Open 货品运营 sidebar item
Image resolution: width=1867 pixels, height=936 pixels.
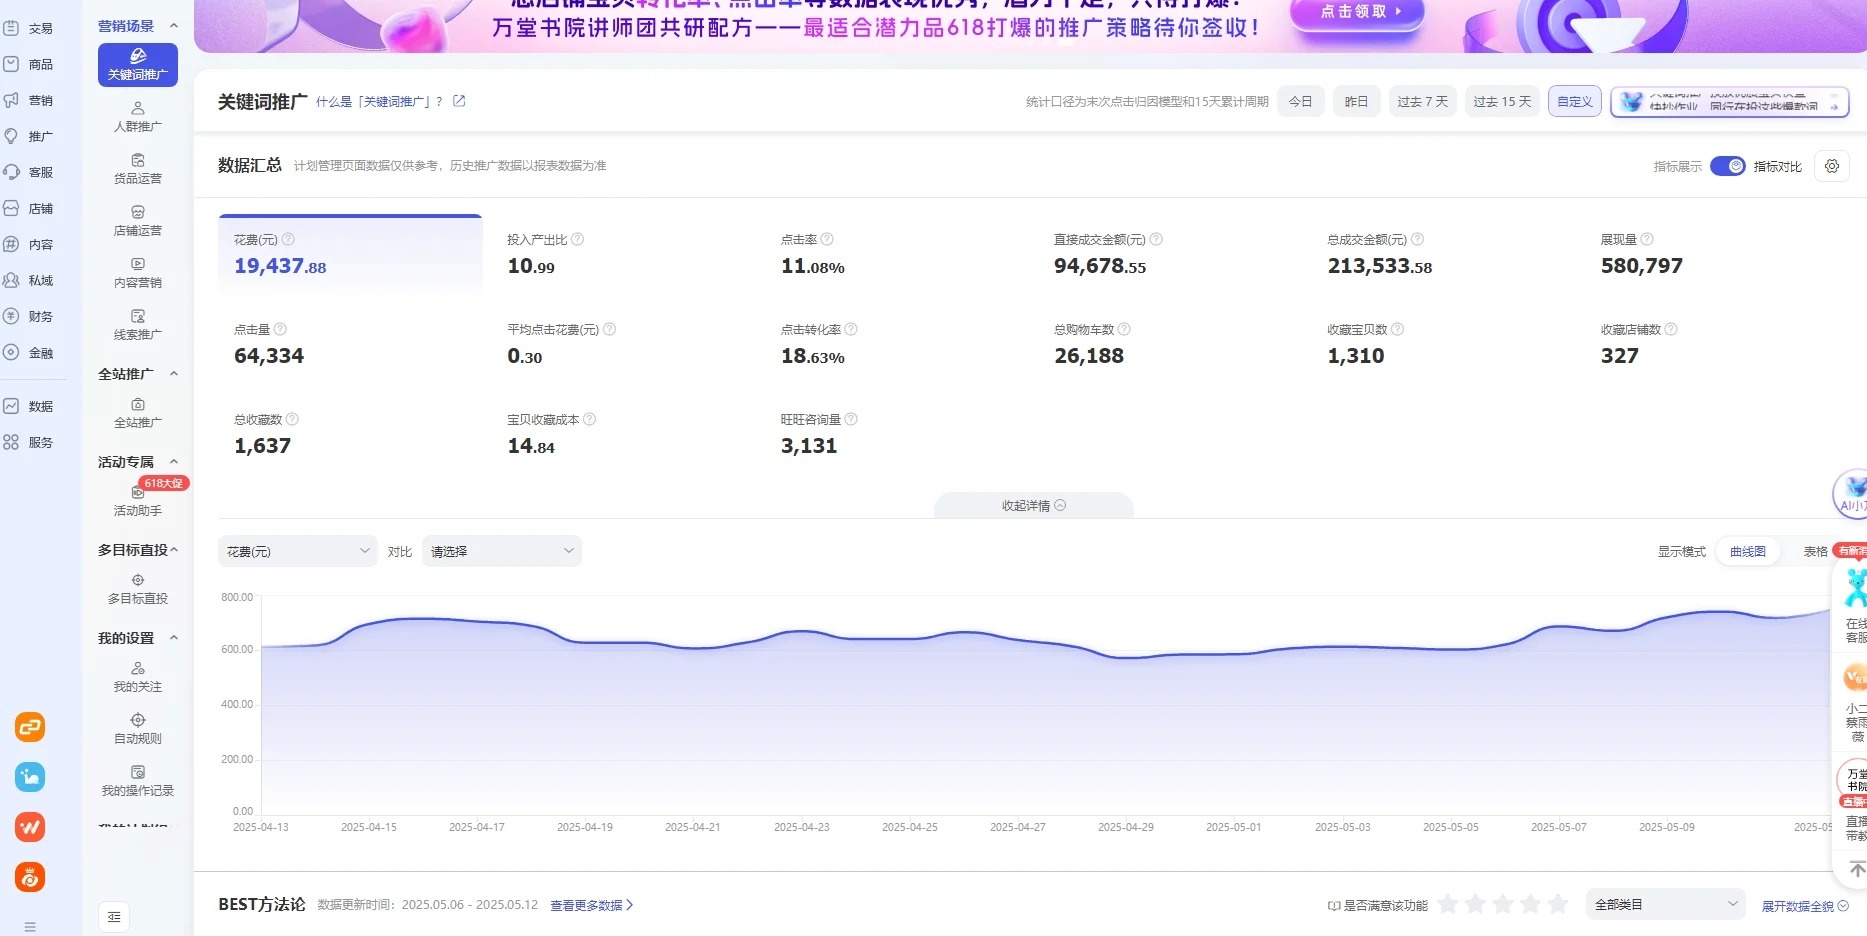(138, 169)
